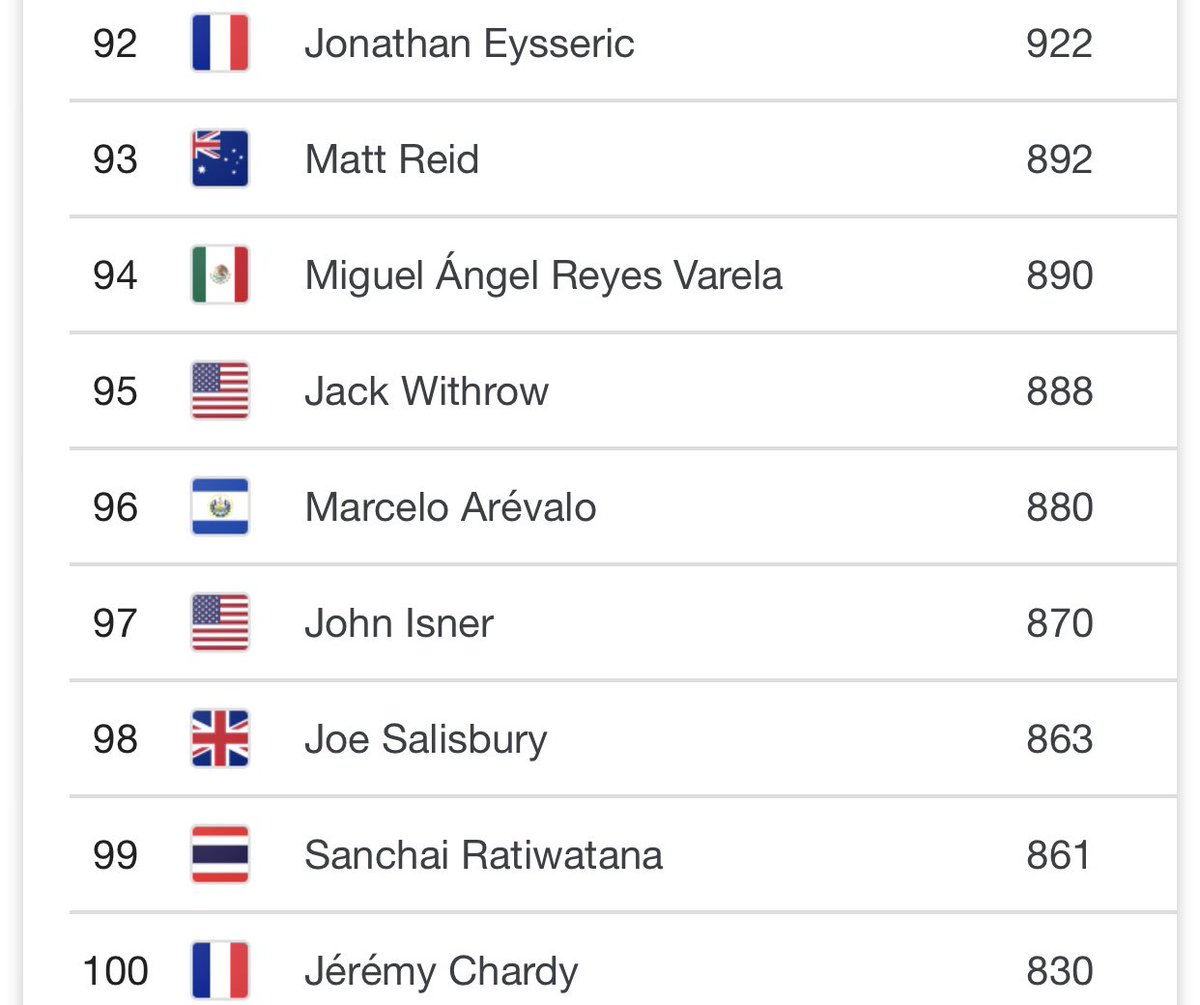1200x1005 pixels.
Task: Click rank number 96
Action: 115,507
